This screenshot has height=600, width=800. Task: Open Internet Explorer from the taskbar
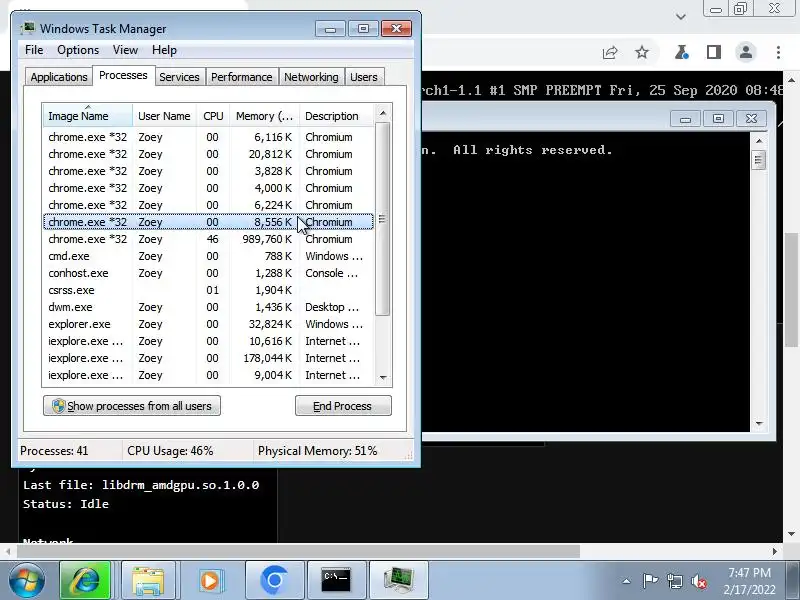tap(85, 580)
